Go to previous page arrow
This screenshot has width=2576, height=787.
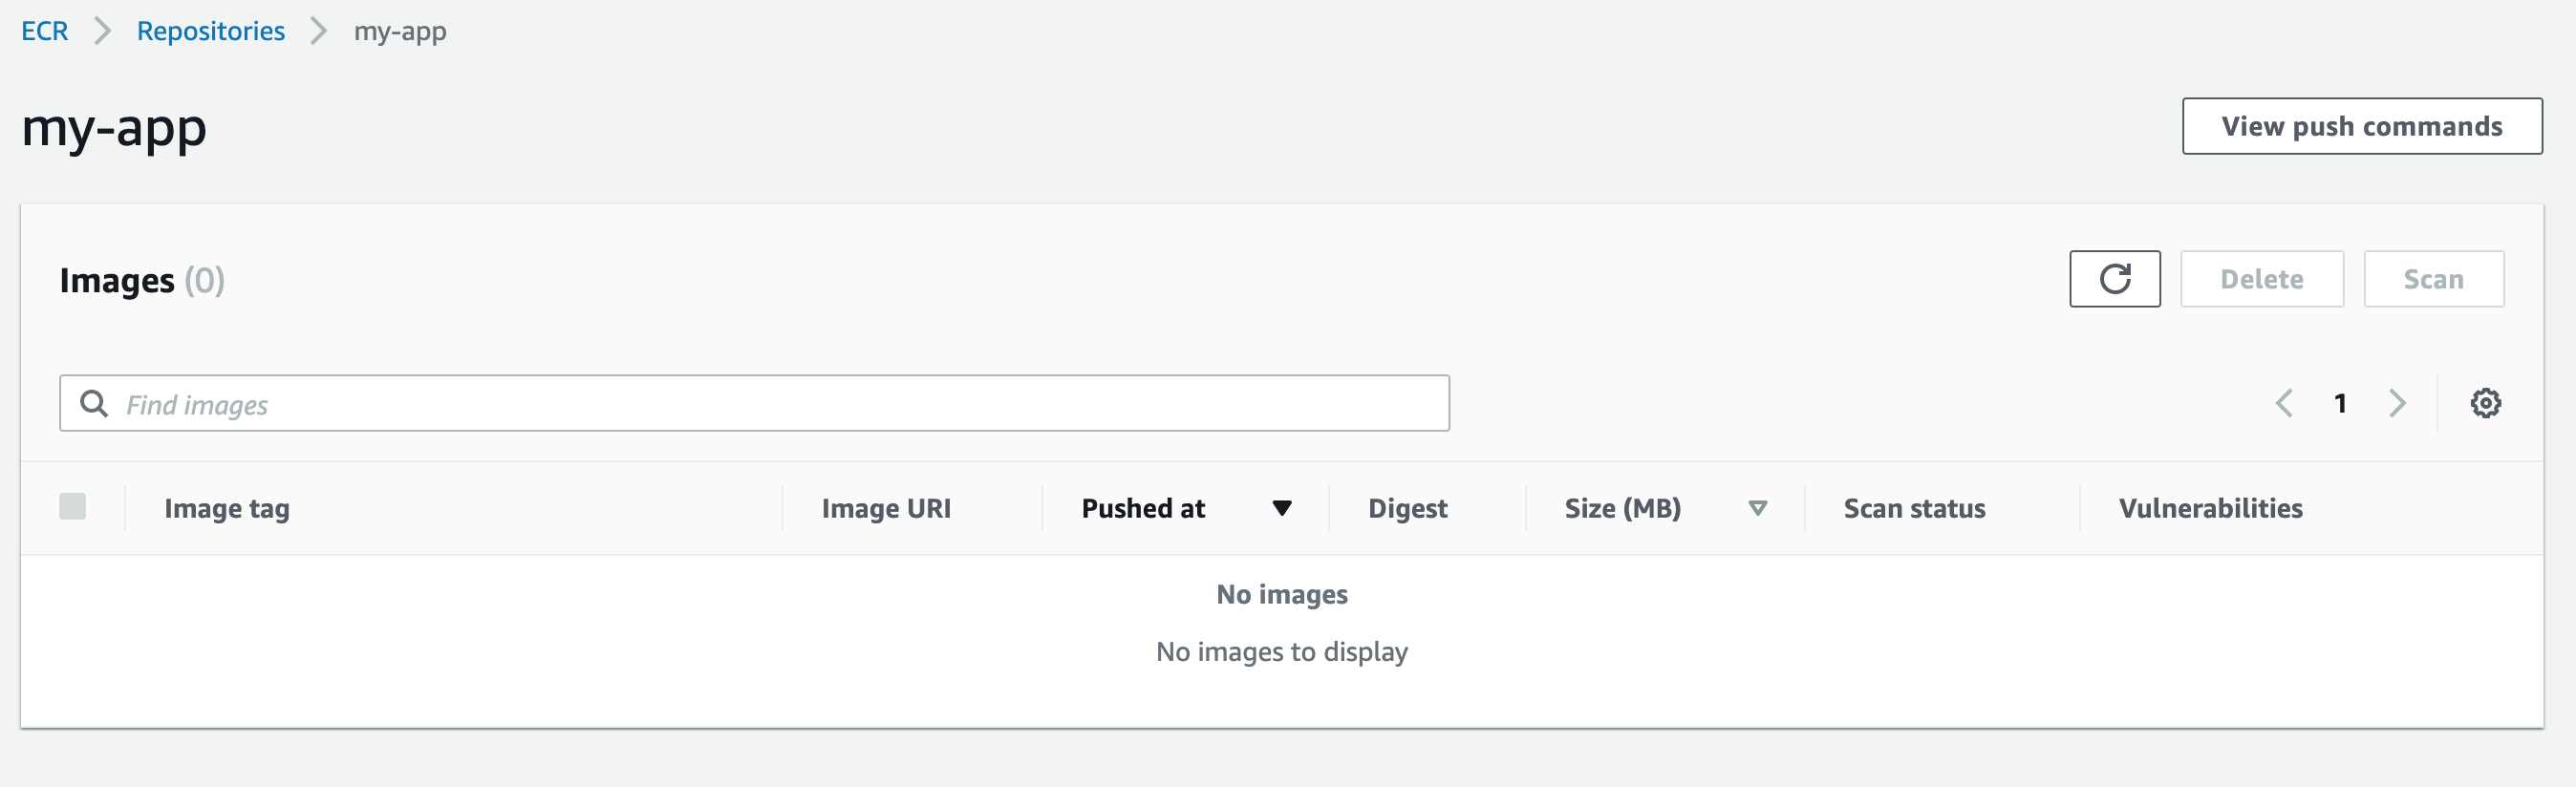click(2283, 403)
